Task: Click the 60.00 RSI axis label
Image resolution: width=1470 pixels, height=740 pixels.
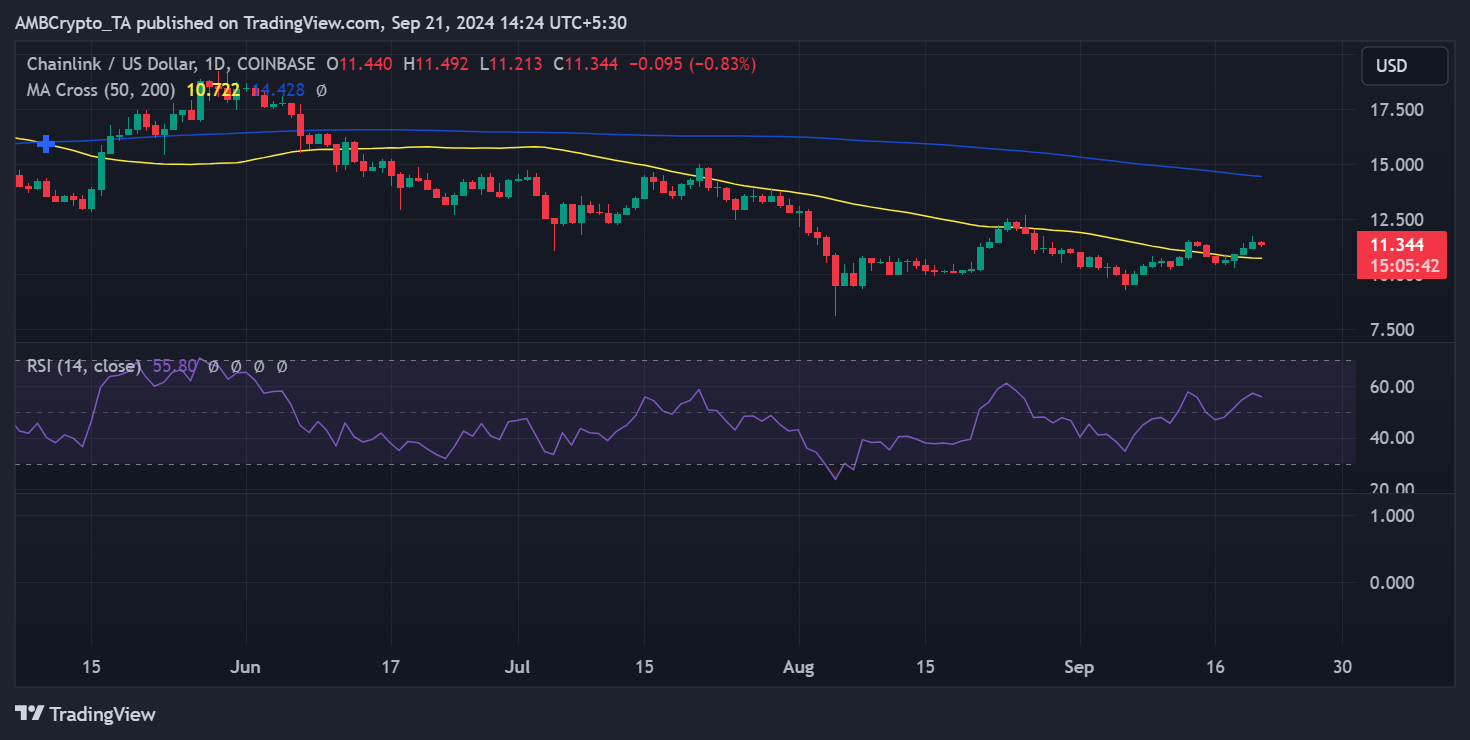Action: (x=1392, y=386)
